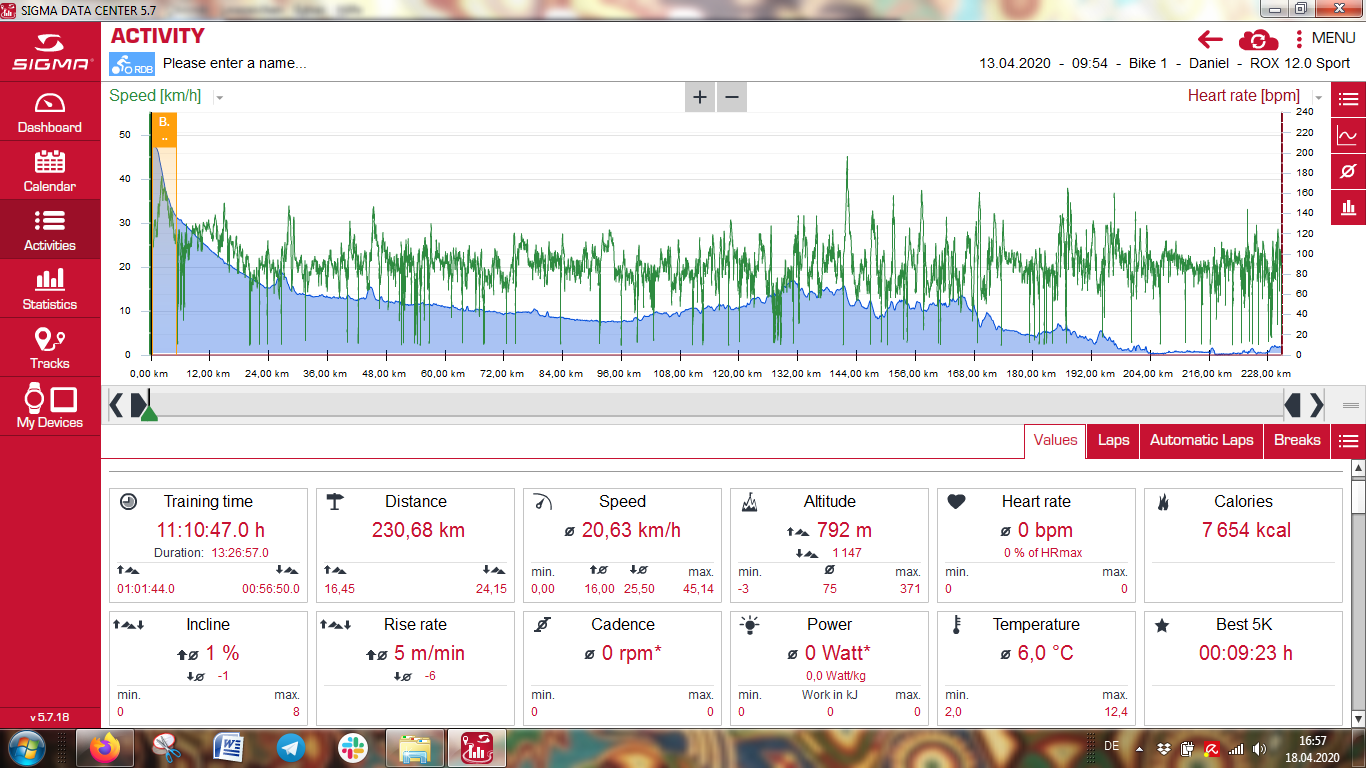Click the ROX 12.0 Sport device label
Screen dimensions: 1366x768
[x=1300, y=63]
